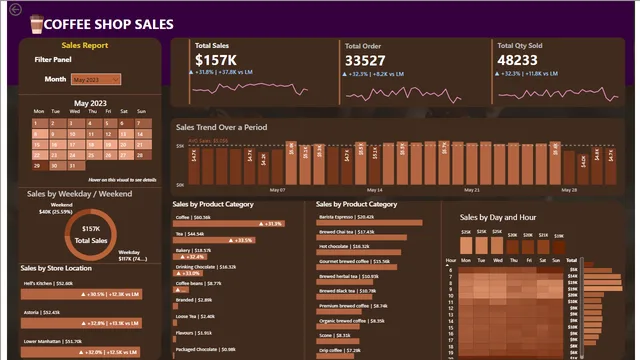This screenshot has width=640, height=360.
Task: Select the Bakery category bar
Action: pyautogui.click(x=190, y=257)
